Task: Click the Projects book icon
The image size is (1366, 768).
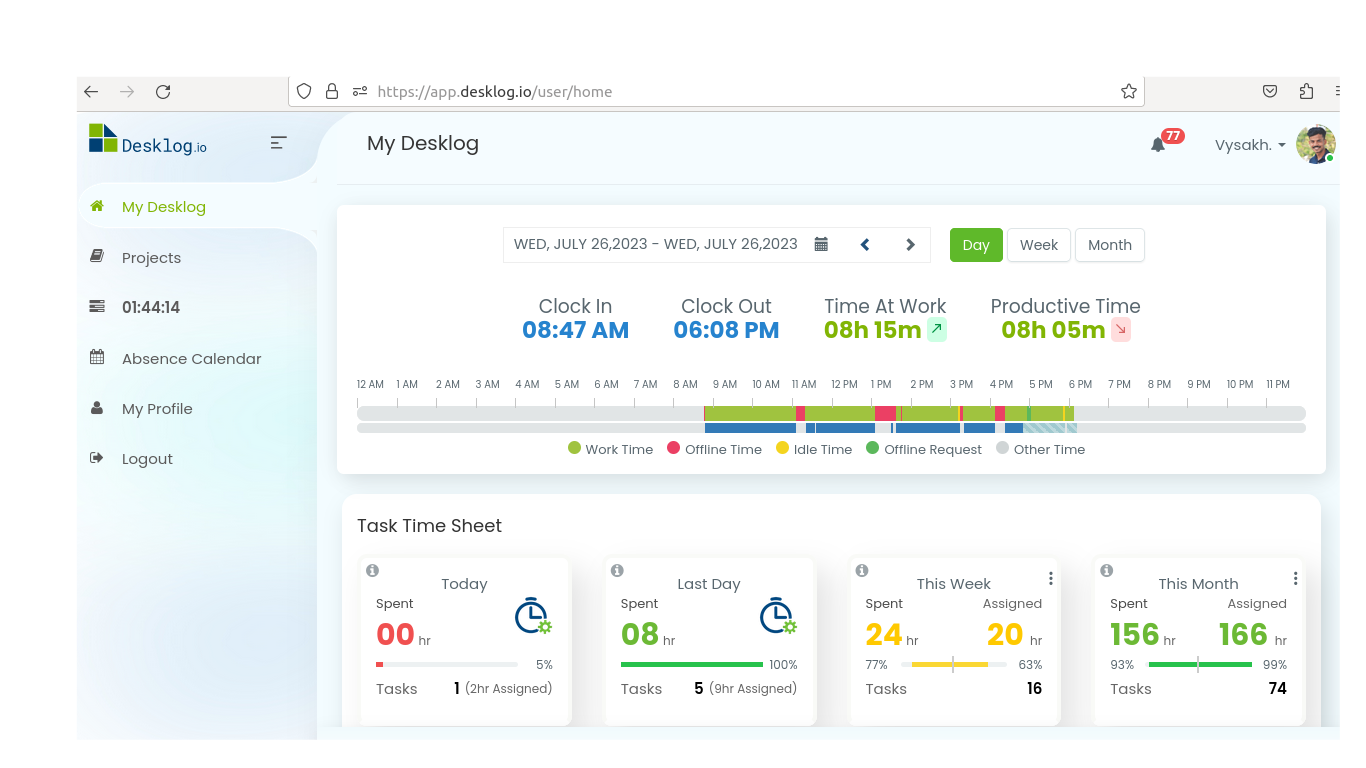Action: (x=96, y=257)
